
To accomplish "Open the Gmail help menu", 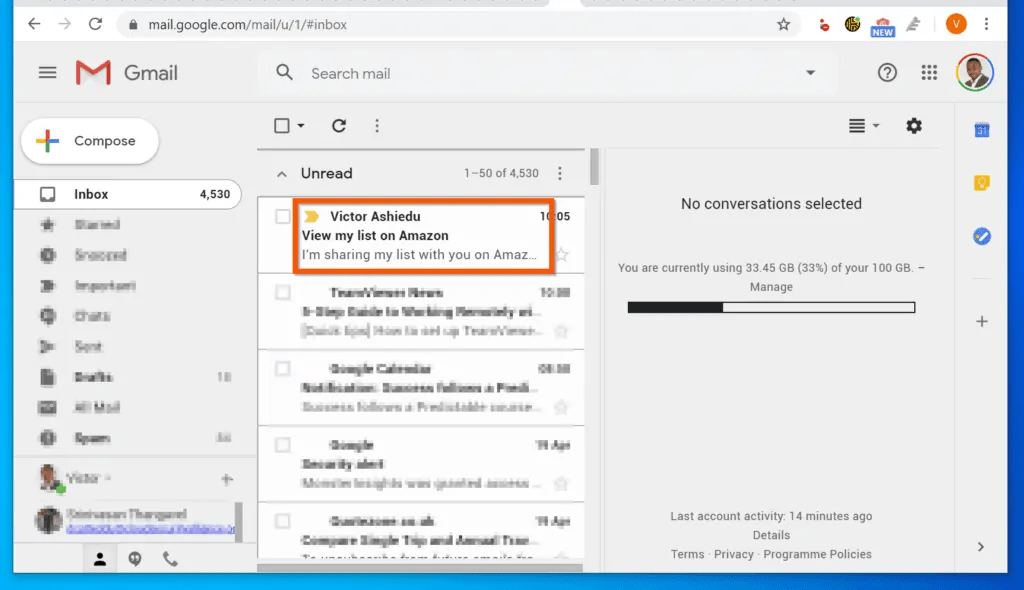I will (887, 72).
